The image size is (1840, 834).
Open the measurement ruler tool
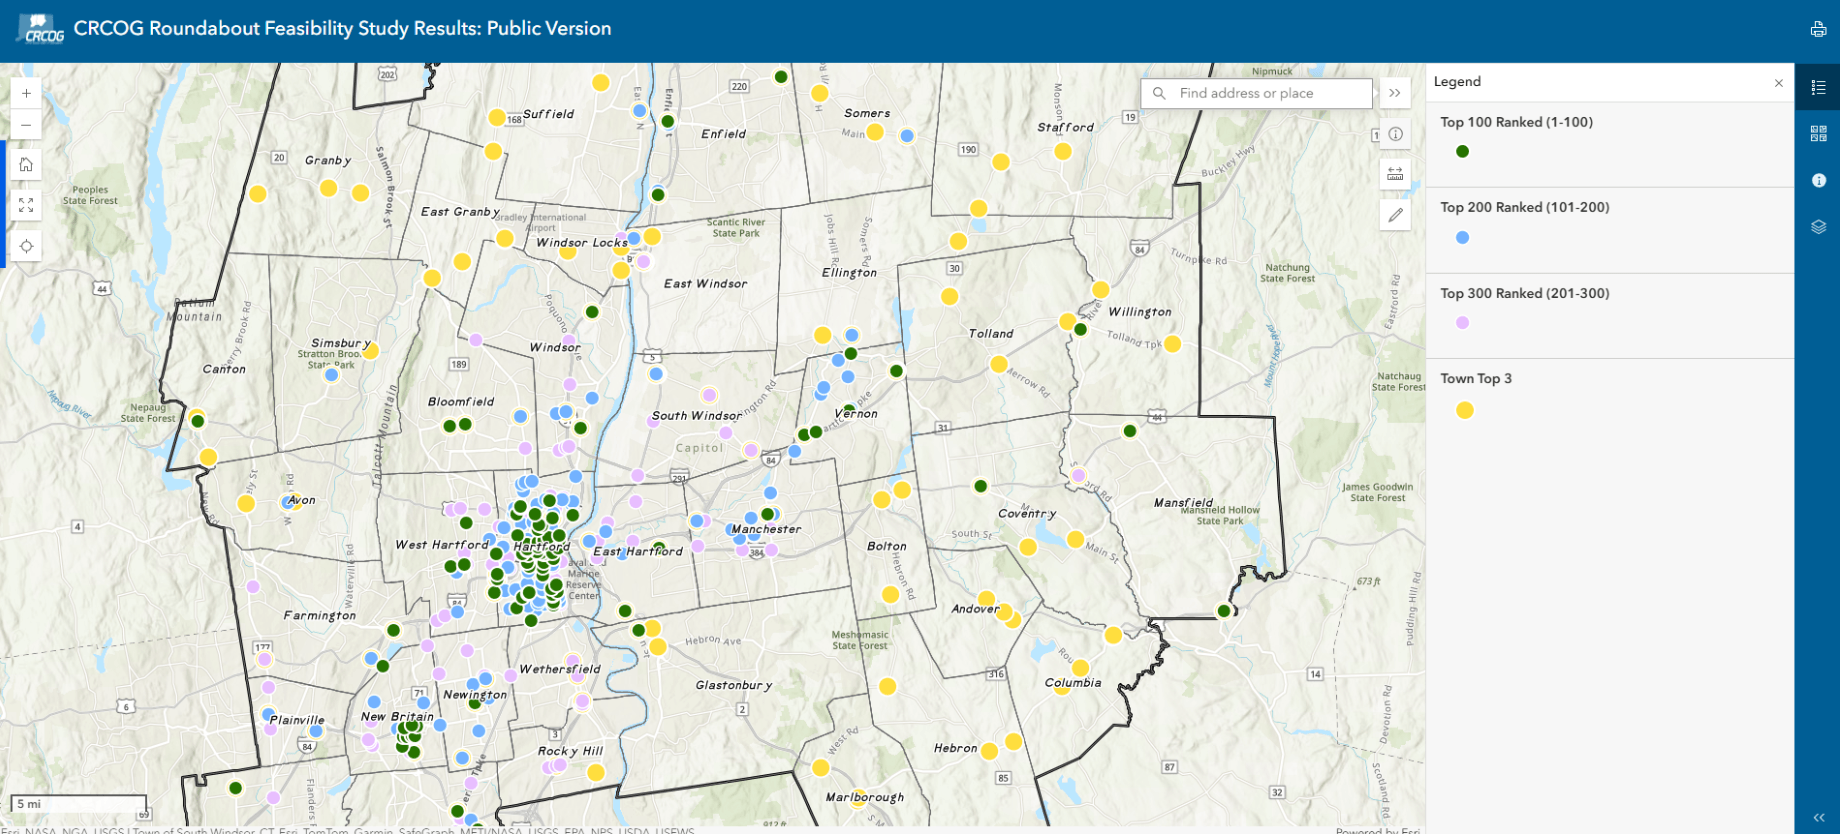tap(1395, 174)
